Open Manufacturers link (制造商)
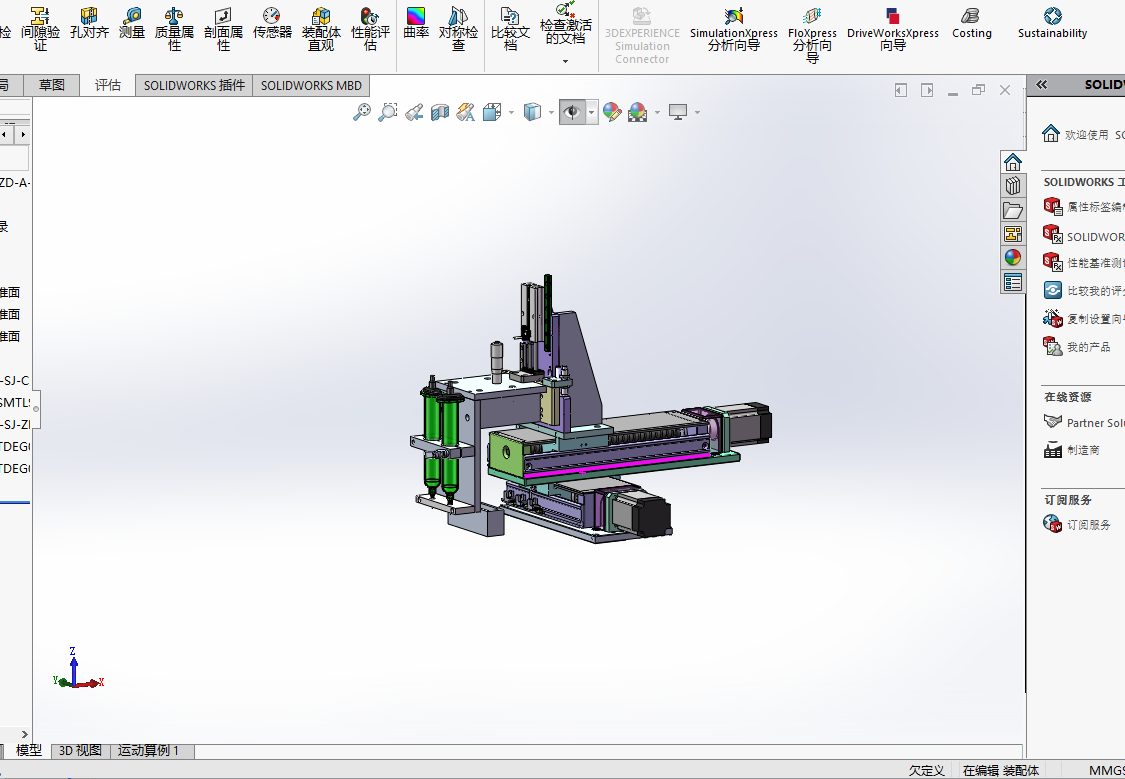Image resolution: width=1125 pixels, height=779 pixels. 1072,450
